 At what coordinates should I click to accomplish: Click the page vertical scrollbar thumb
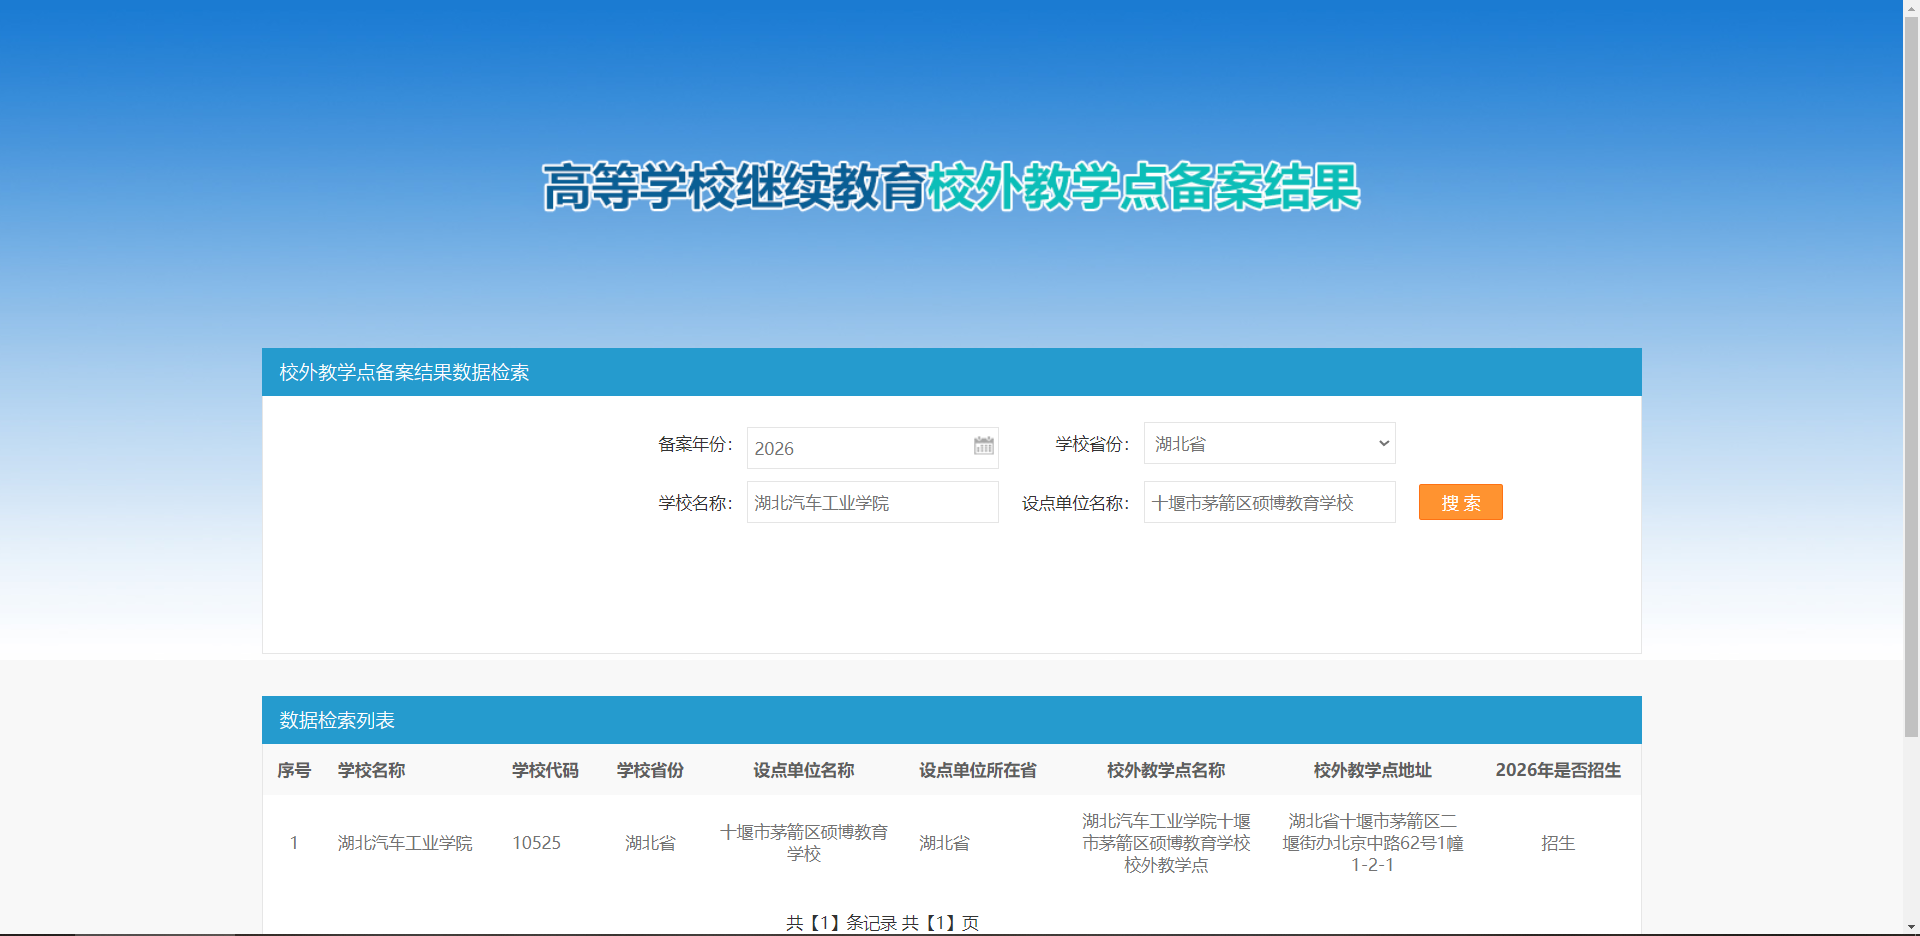[1911, 377]
